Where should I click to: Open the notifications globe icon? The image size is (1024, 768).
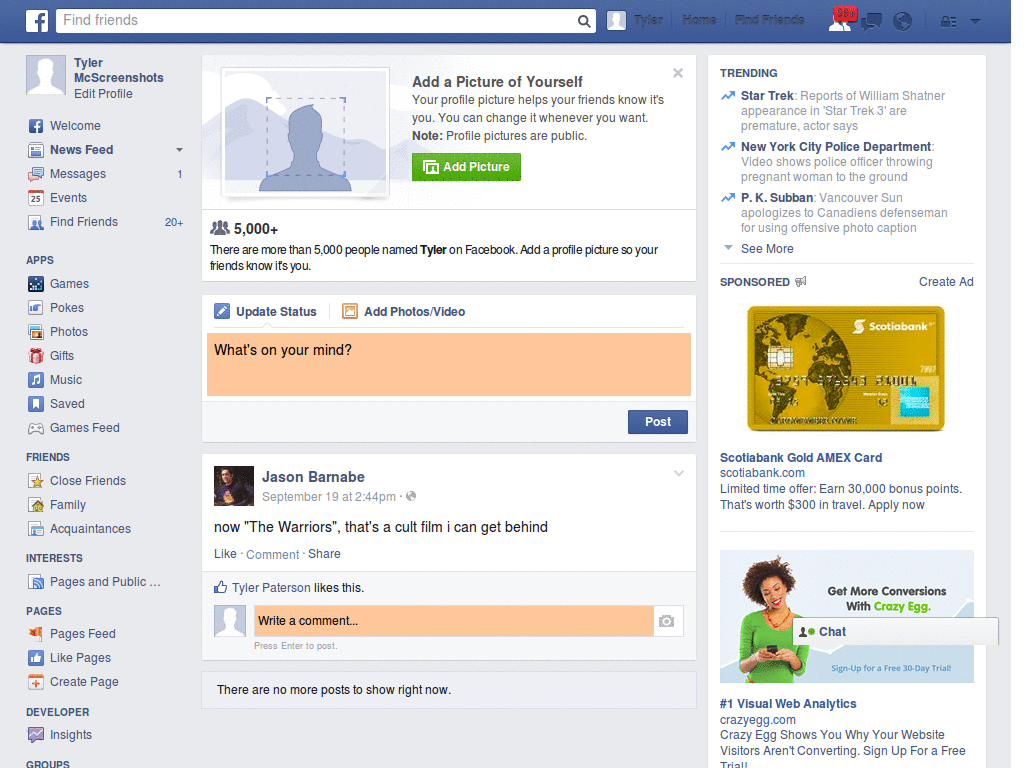click(903, 22)
